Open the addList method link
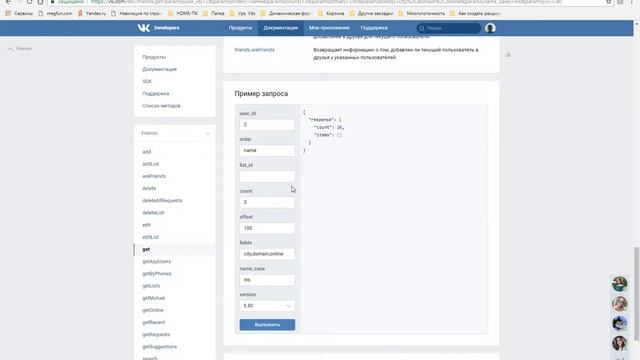 pyautogui.click(x=151, y=164)
